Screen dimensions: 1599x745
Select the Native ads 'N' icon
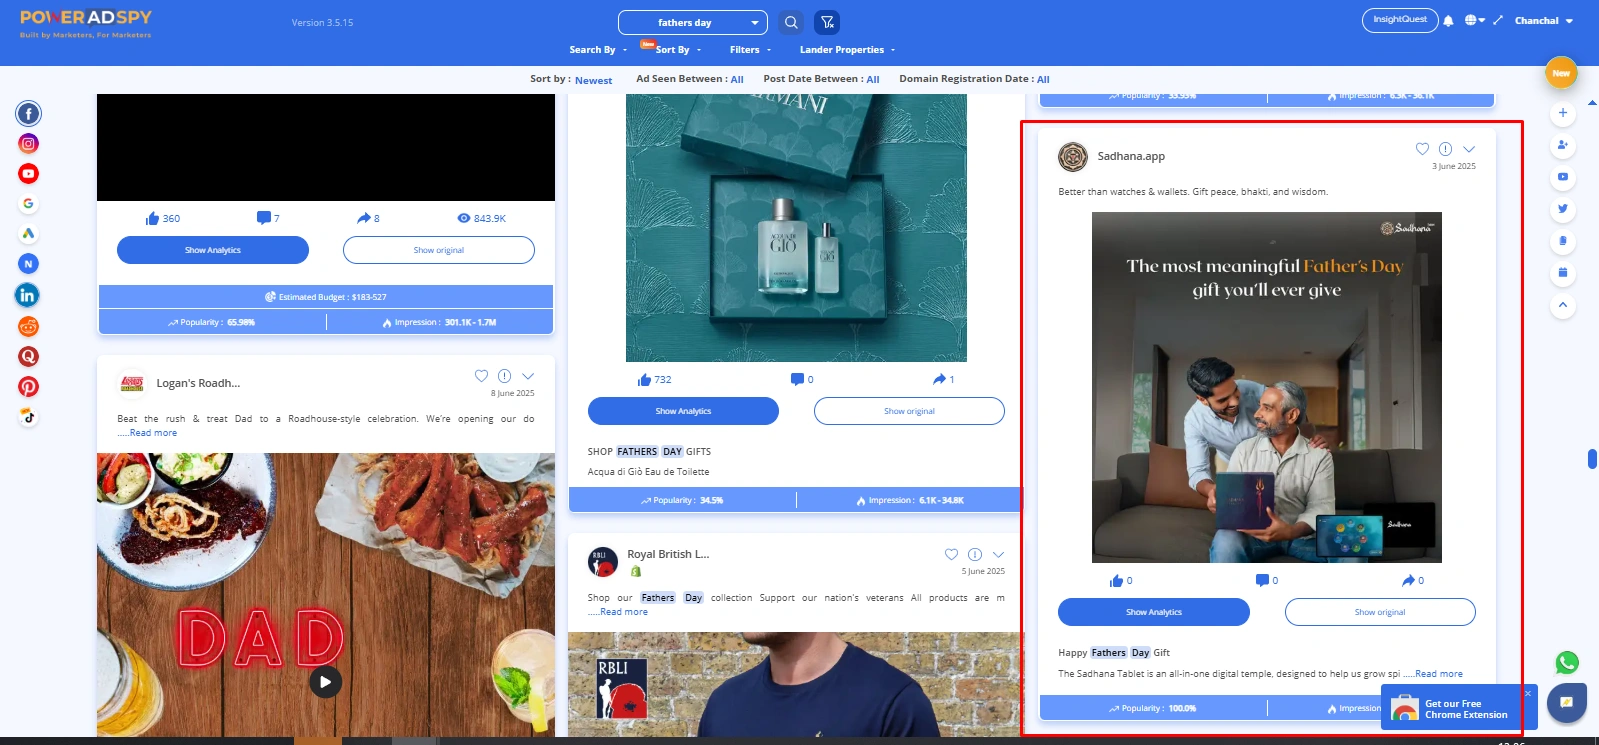28,264
